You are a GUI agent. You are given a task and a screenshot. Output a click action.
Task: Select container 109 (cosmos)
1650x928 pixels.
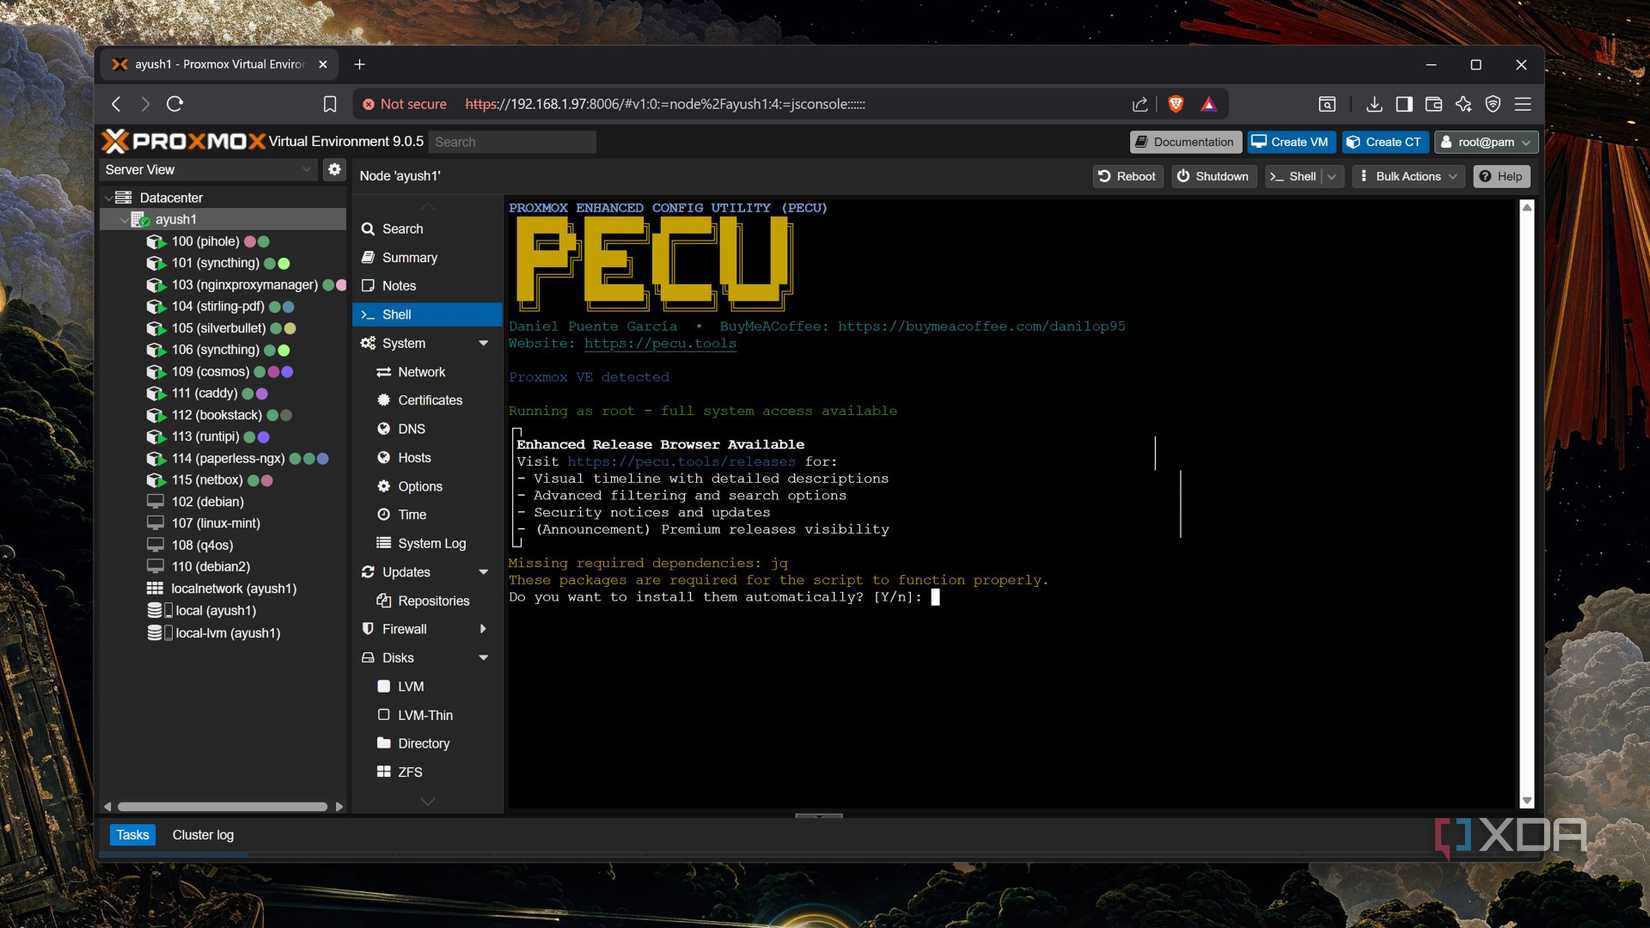(210, 372)
